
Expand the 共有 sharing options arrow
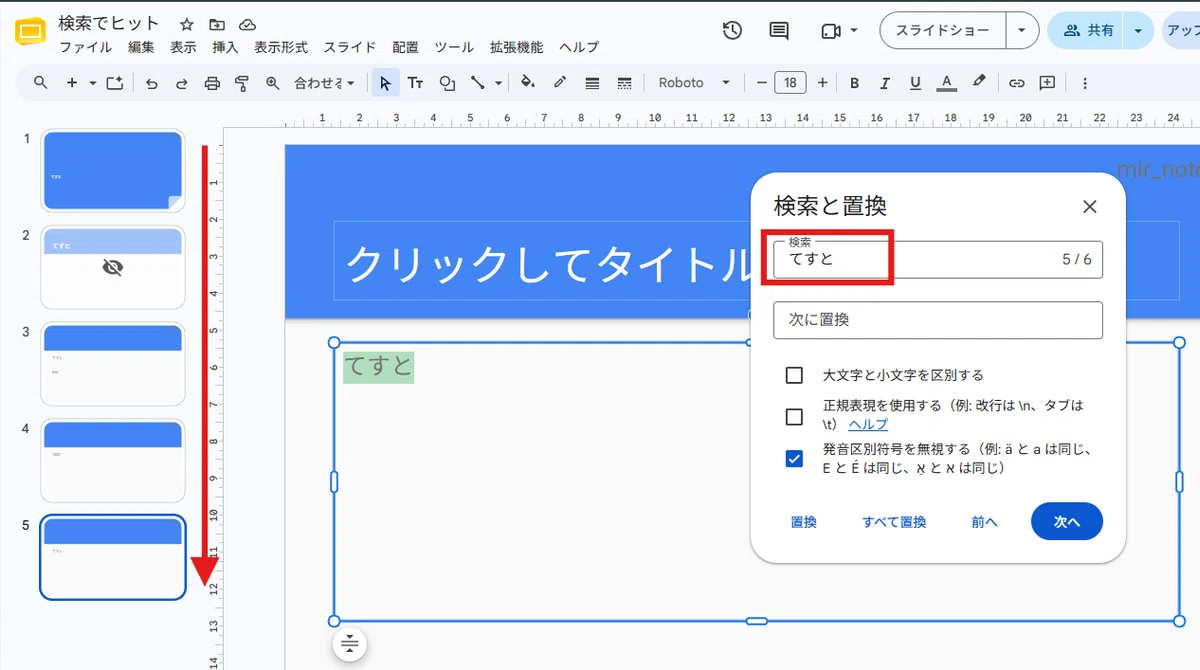[x=1138, y=30]
